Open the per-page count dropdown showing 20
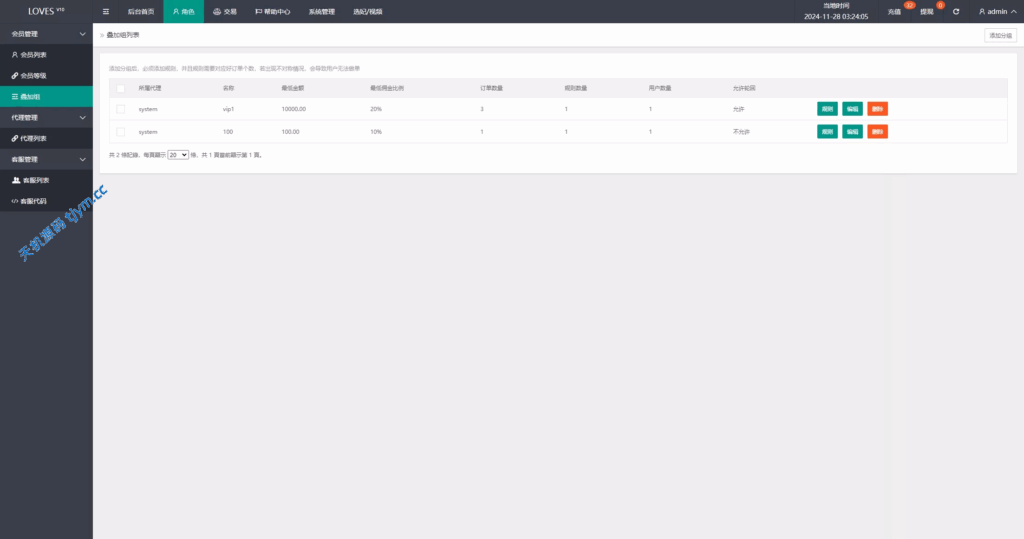The height and width of the screenshot is (539, 1024). (x=178, y=155)
